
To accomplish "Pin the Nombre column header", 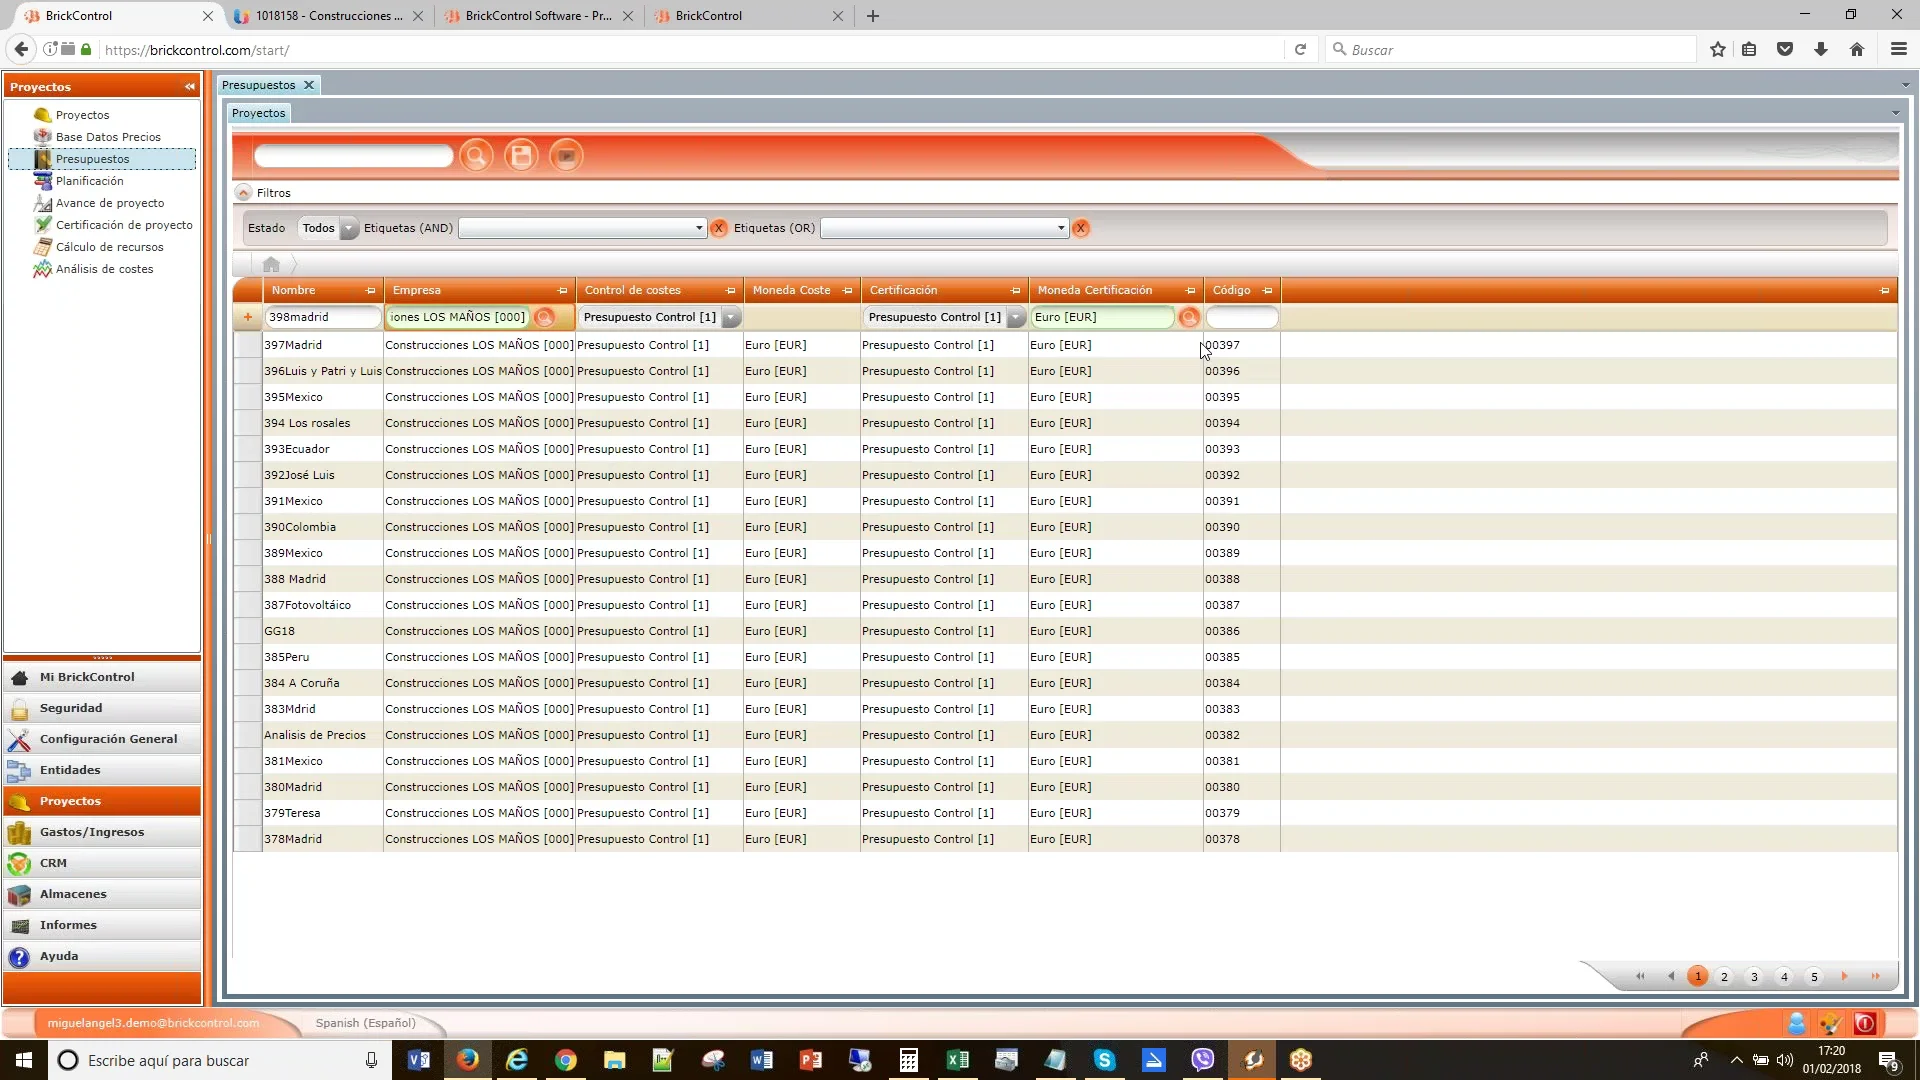I will coord(371,291).
